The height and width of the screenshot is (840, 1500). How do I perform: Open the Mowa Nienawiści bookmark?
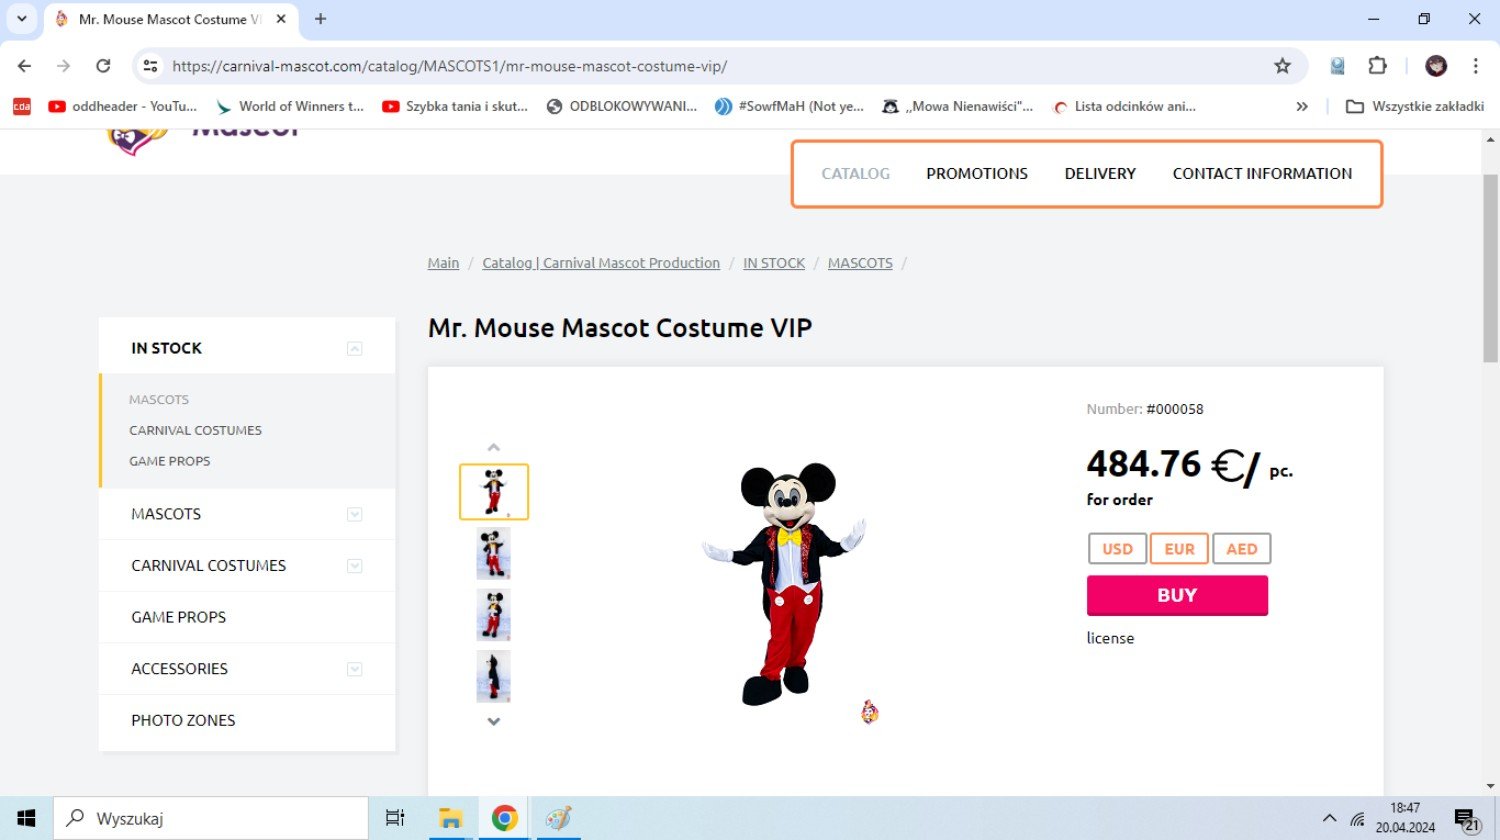[x=958, y=106]
